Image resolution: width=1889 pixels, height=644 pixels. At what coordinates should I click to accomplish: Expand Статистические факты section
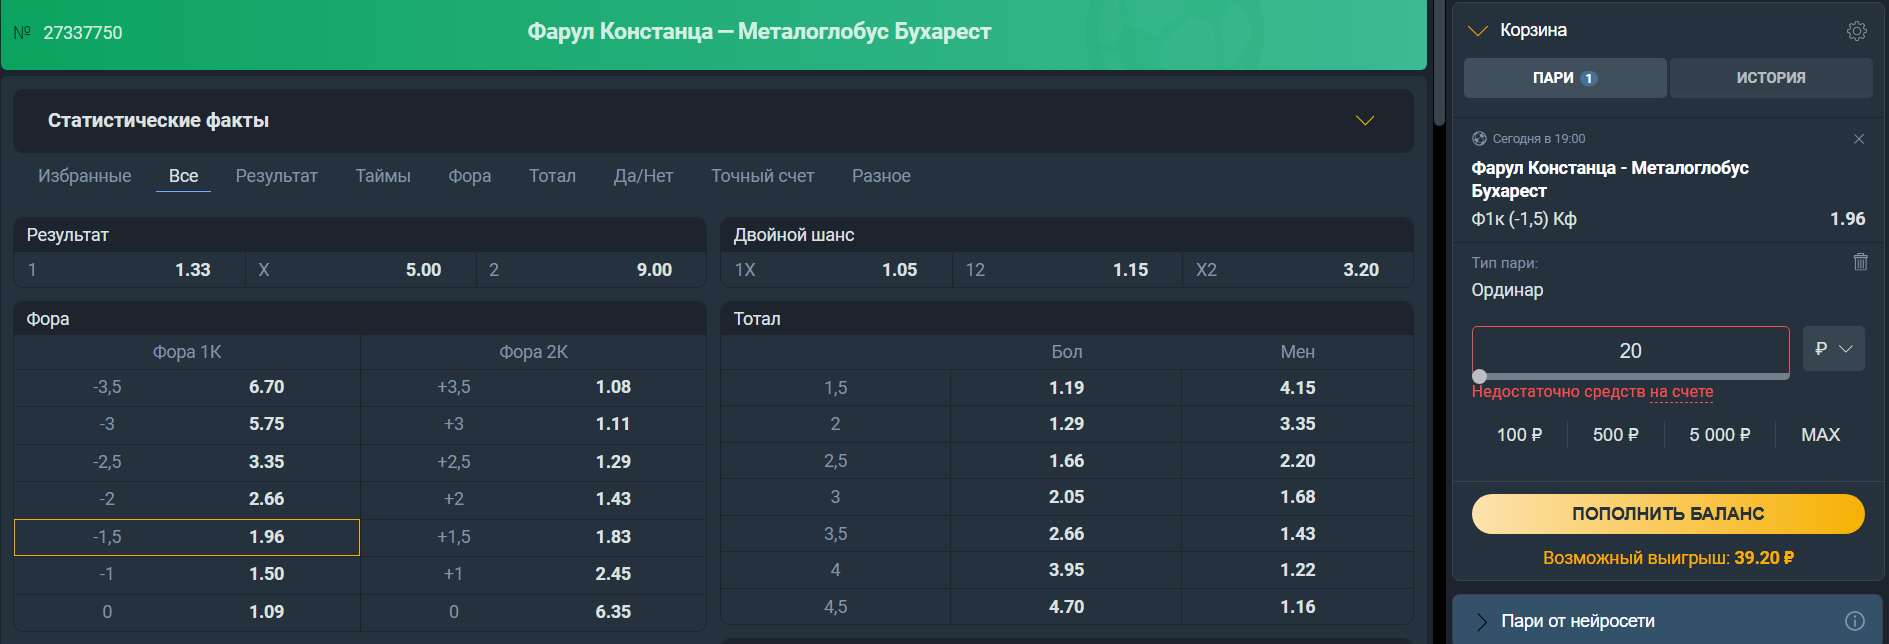coord(1364,121)
